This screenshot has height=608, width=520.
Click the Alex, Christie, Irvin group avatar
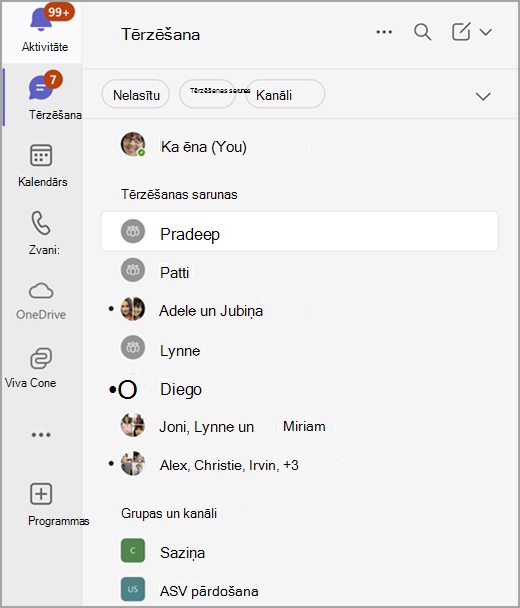point(133,463)
